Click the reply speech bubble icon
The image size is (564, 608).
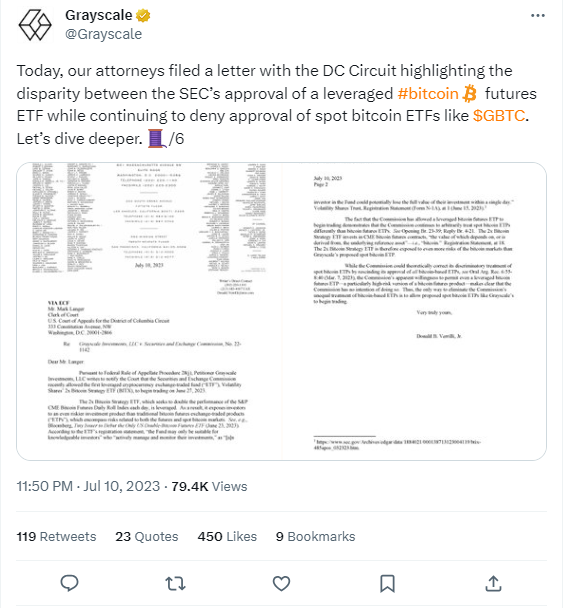point(69,583)
